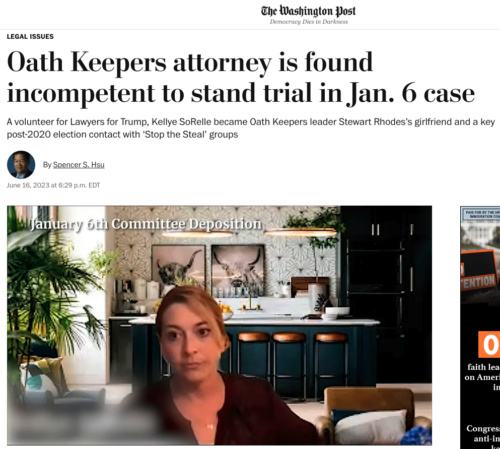Click The Washington Post logo
This screenshot has width=500, height=449.
[x=308, y=11]
